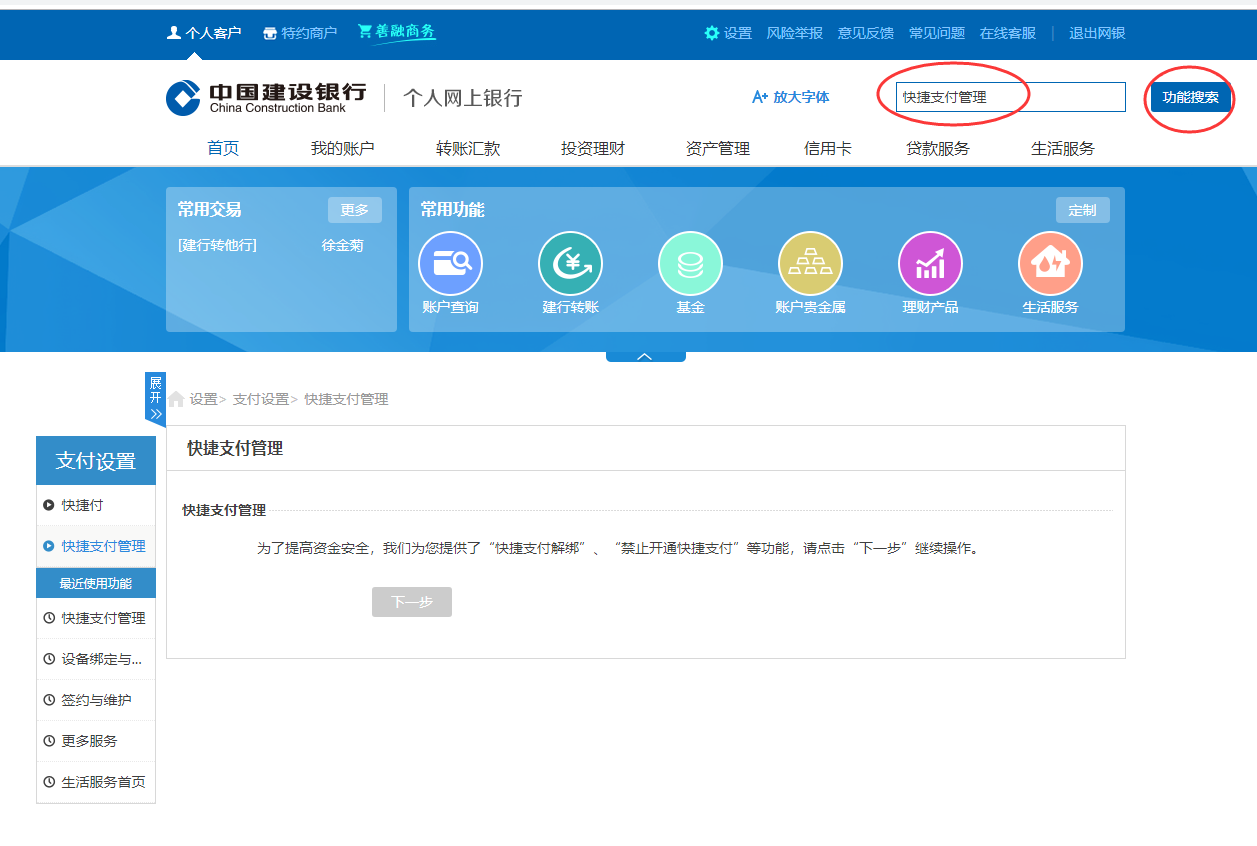Click the 支付设置 sidebar header
This screenshot has height=846, width=1257.
(x=96, y=461)
